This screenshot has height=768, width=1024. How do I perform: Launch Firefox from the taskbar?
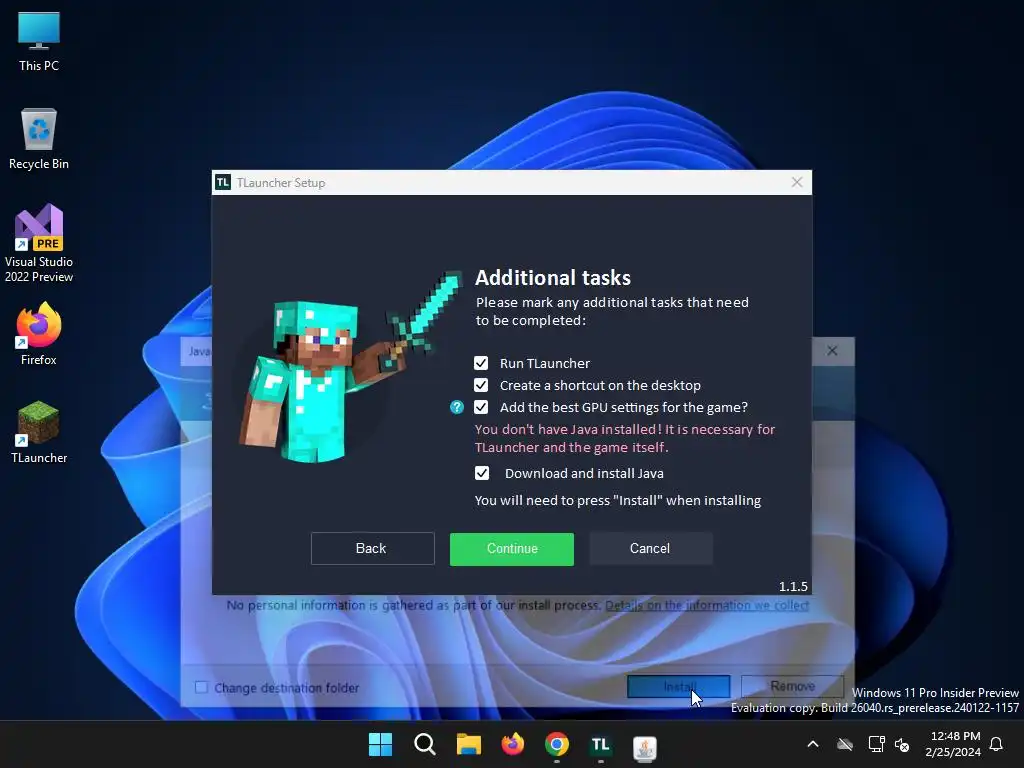pyautogui.click(x=513, y=744)
